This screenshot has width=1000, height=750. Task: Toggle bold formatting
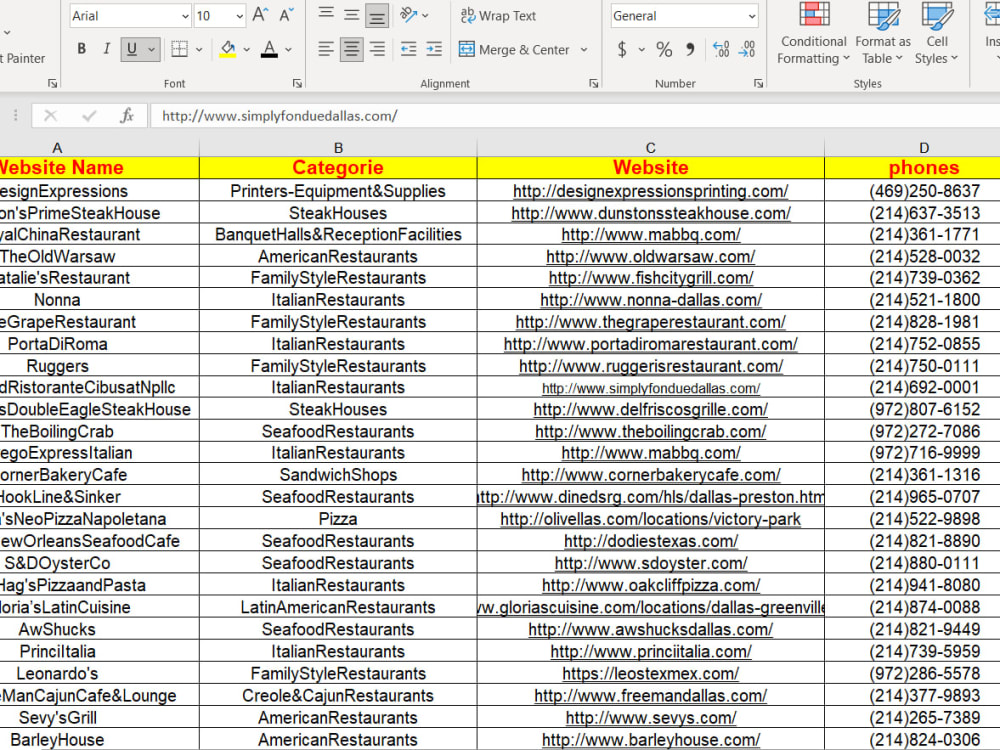click(82, 48)
